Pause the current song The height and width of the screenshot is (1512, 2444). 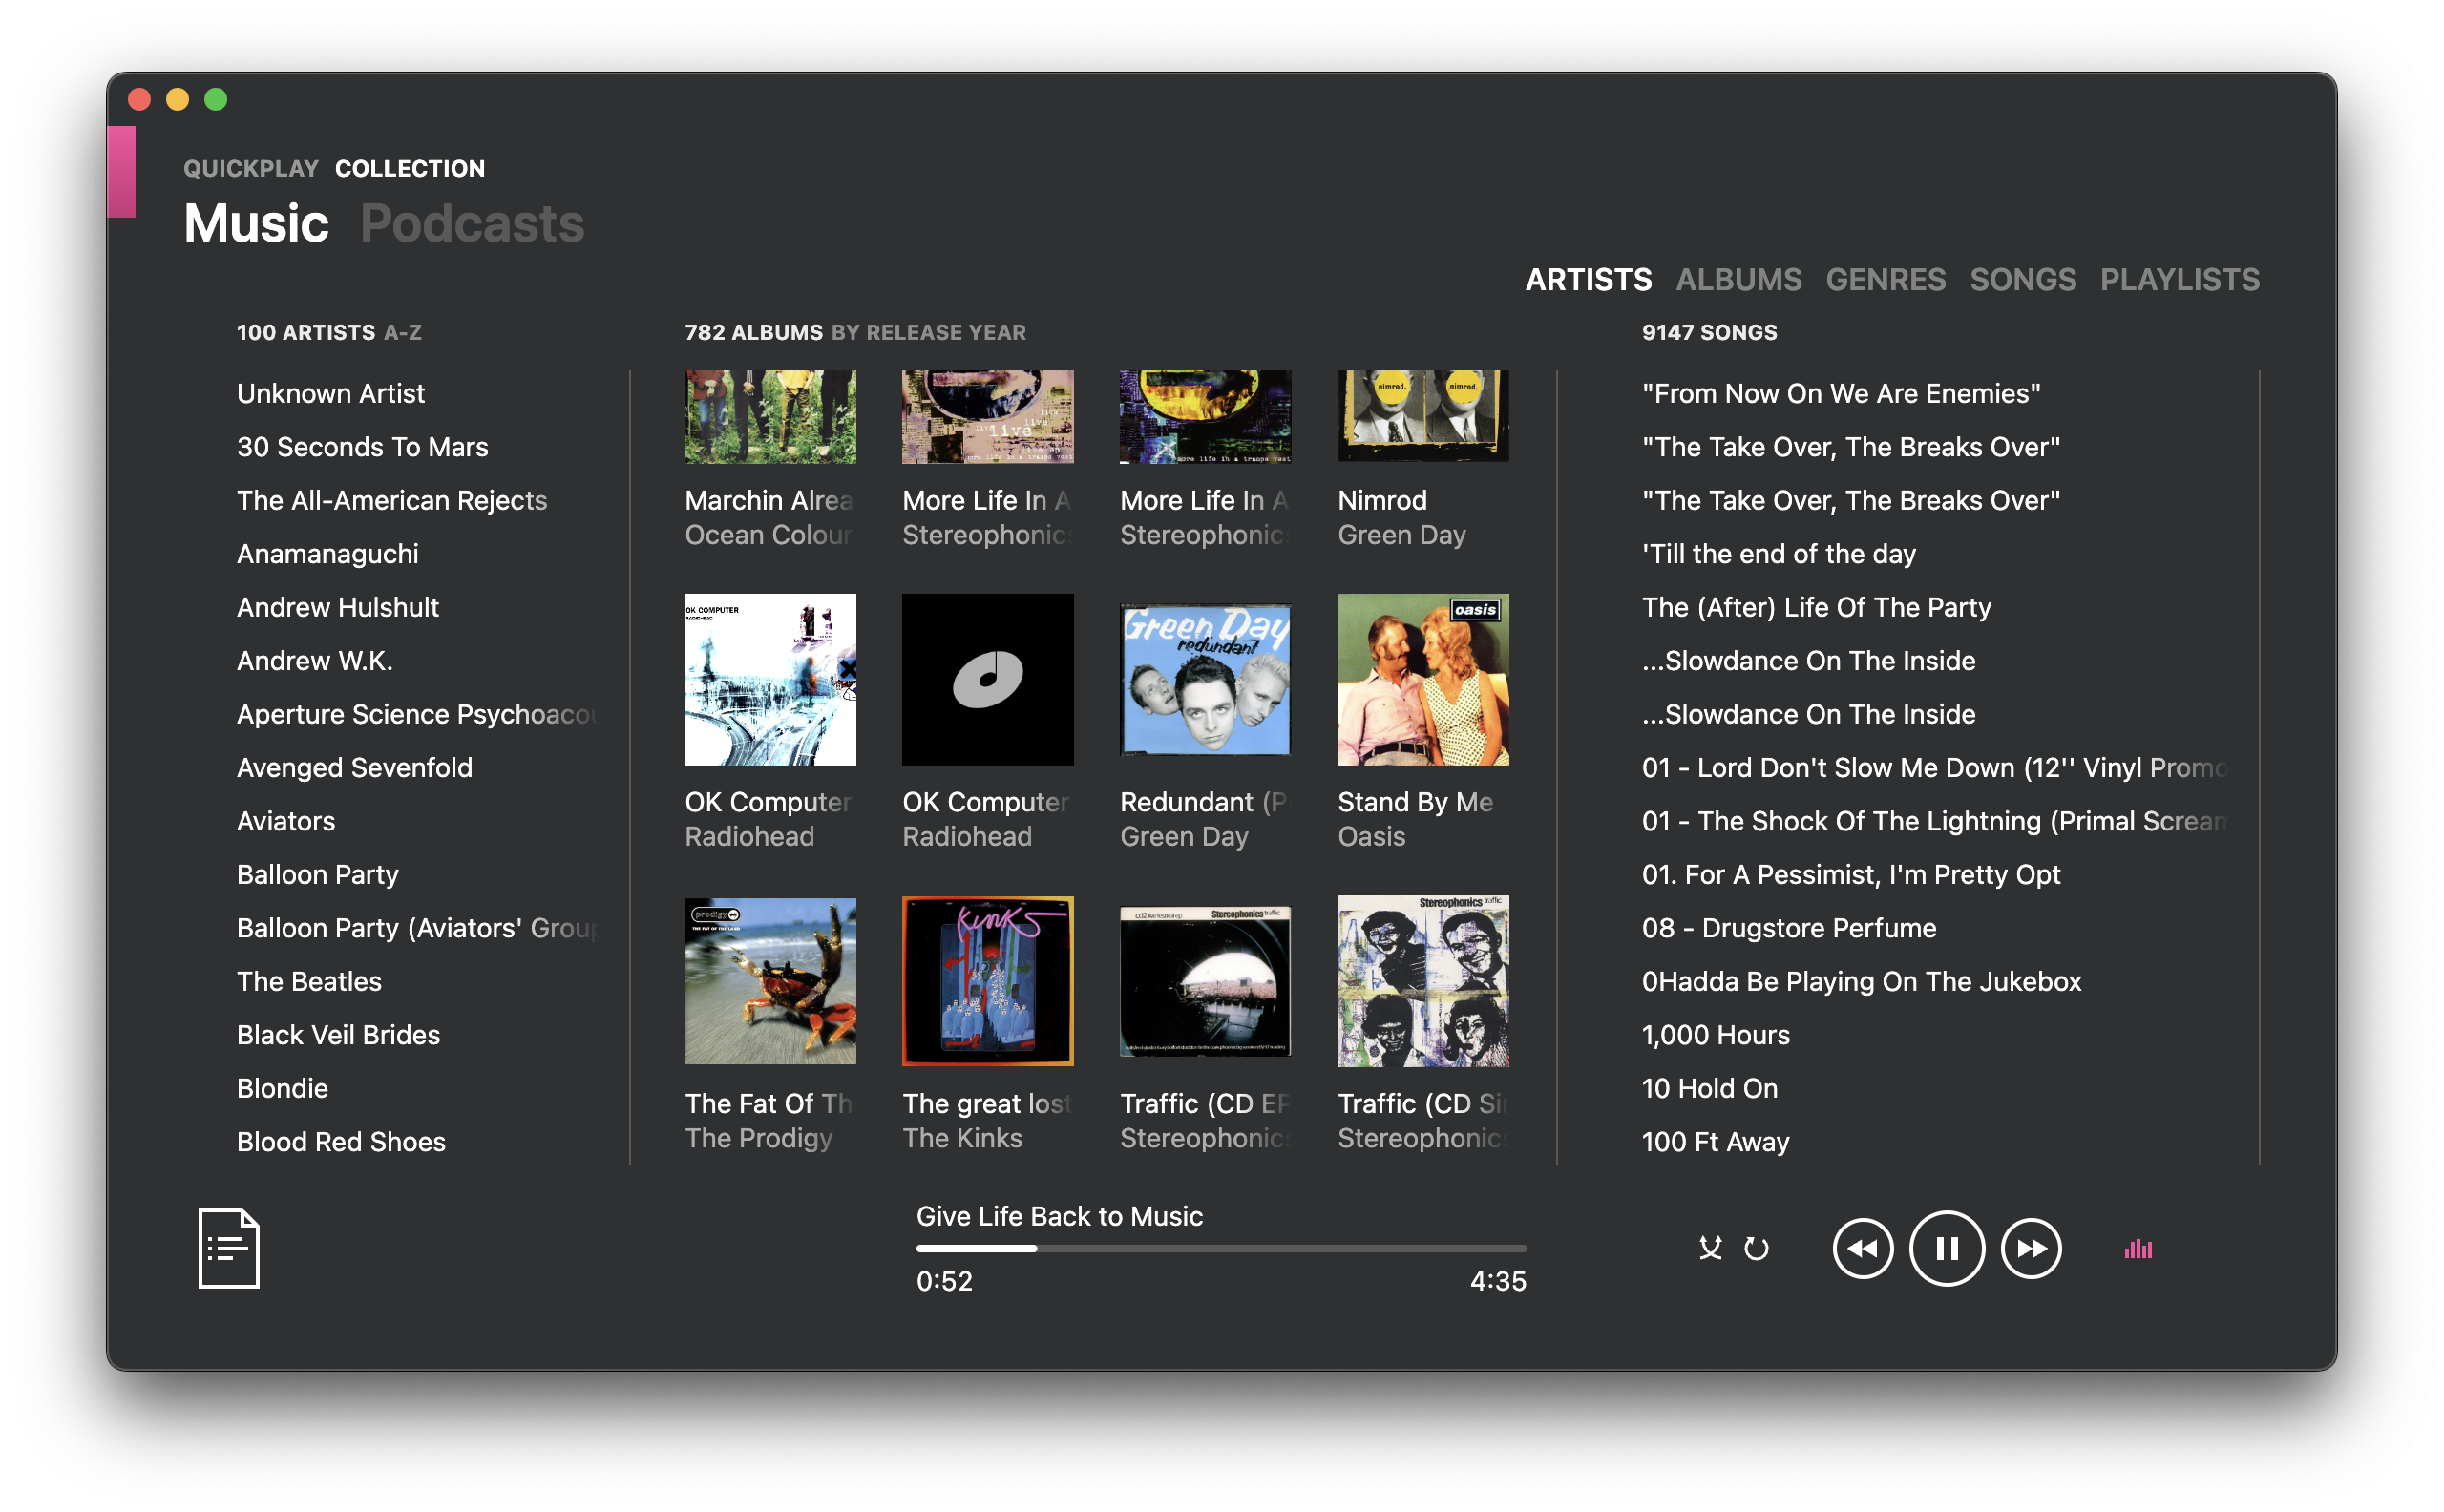coord(1946,1248)
